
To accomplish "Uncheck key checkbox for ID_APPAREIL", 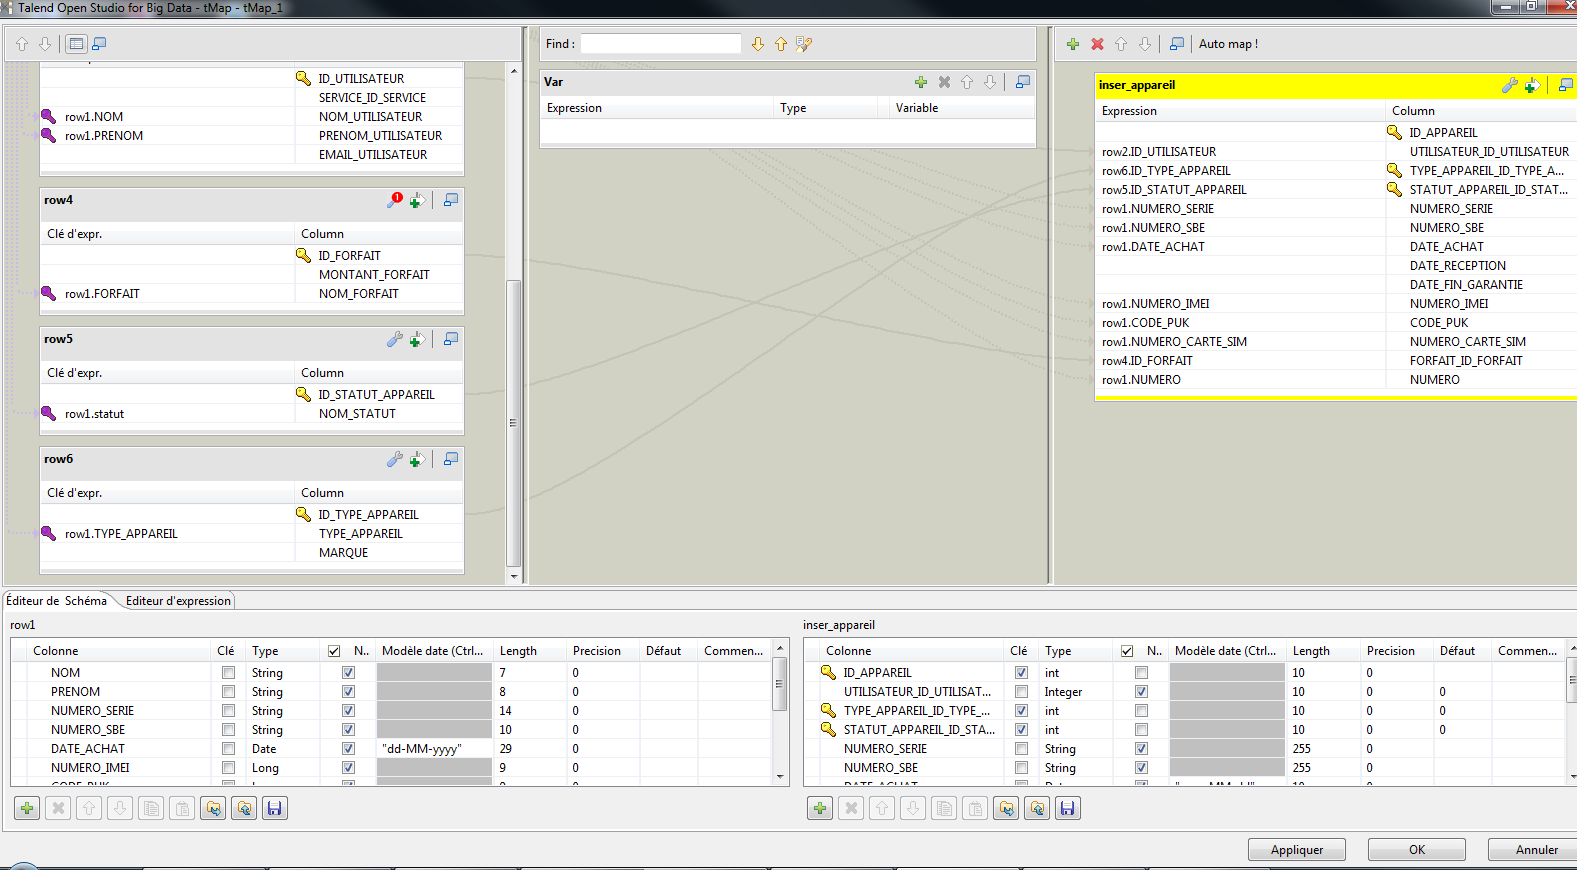I will [1021, 673].
